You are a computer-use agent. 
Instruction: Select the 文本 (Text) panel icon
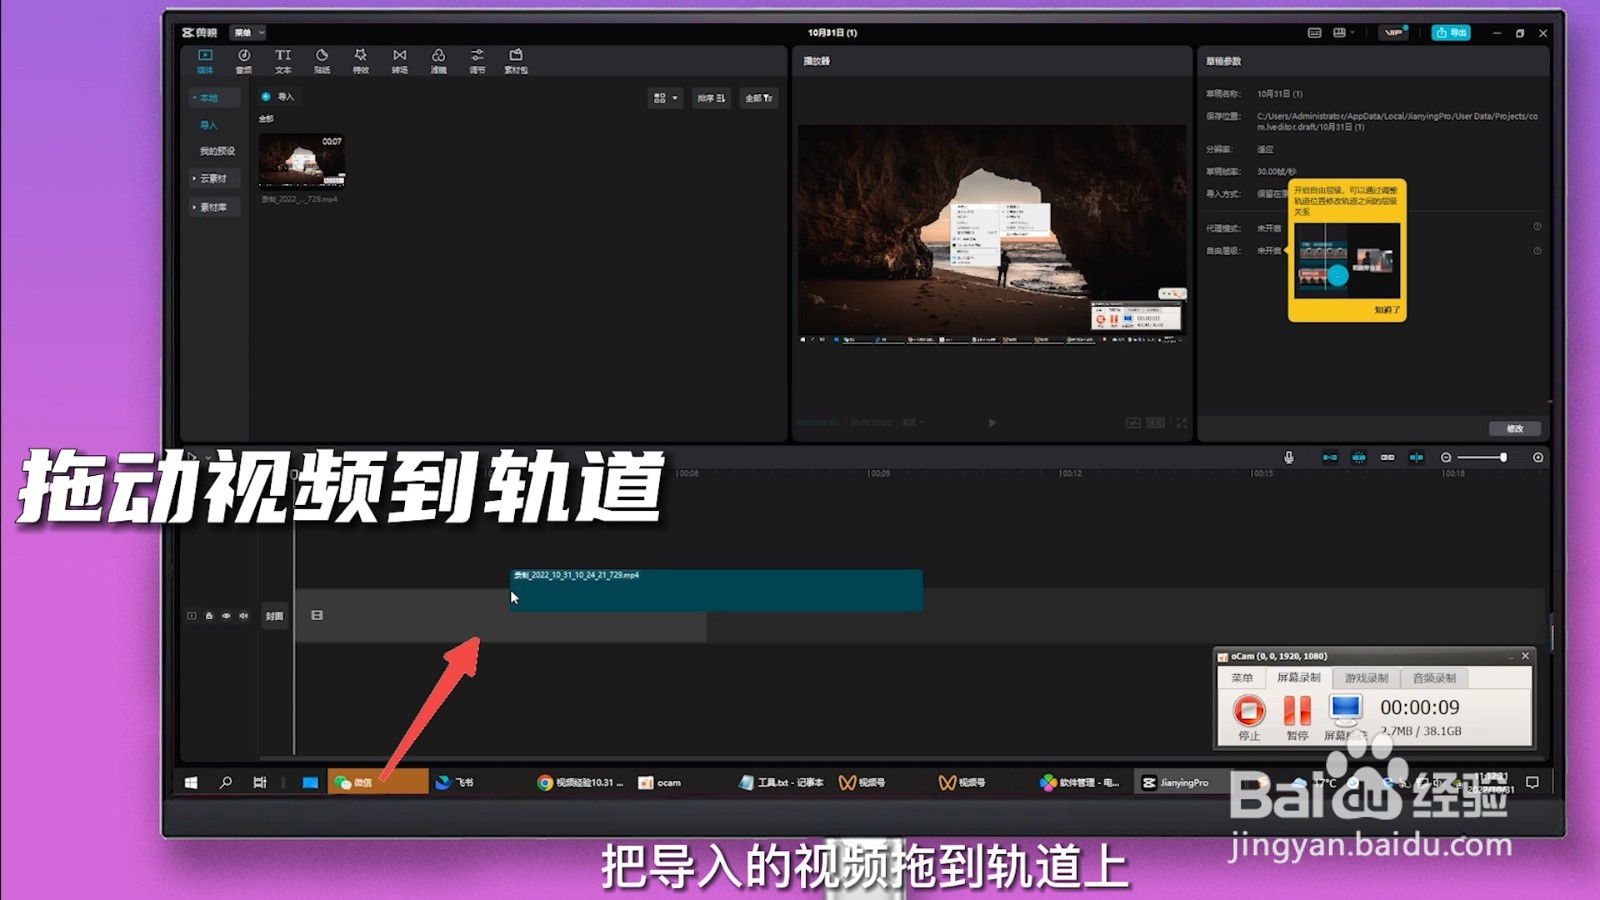point(283,60)
